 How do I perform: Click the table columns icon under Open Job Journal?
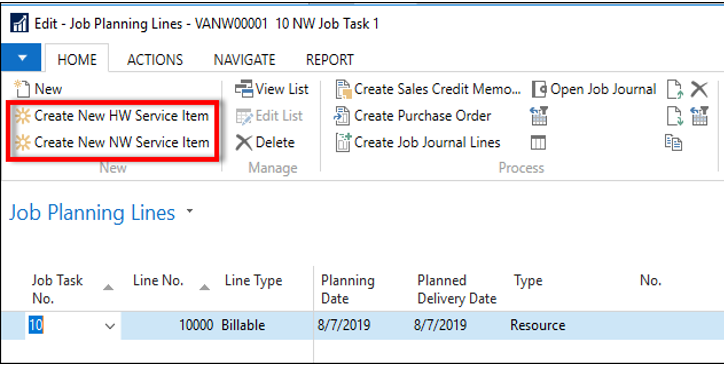coord(538,143)
